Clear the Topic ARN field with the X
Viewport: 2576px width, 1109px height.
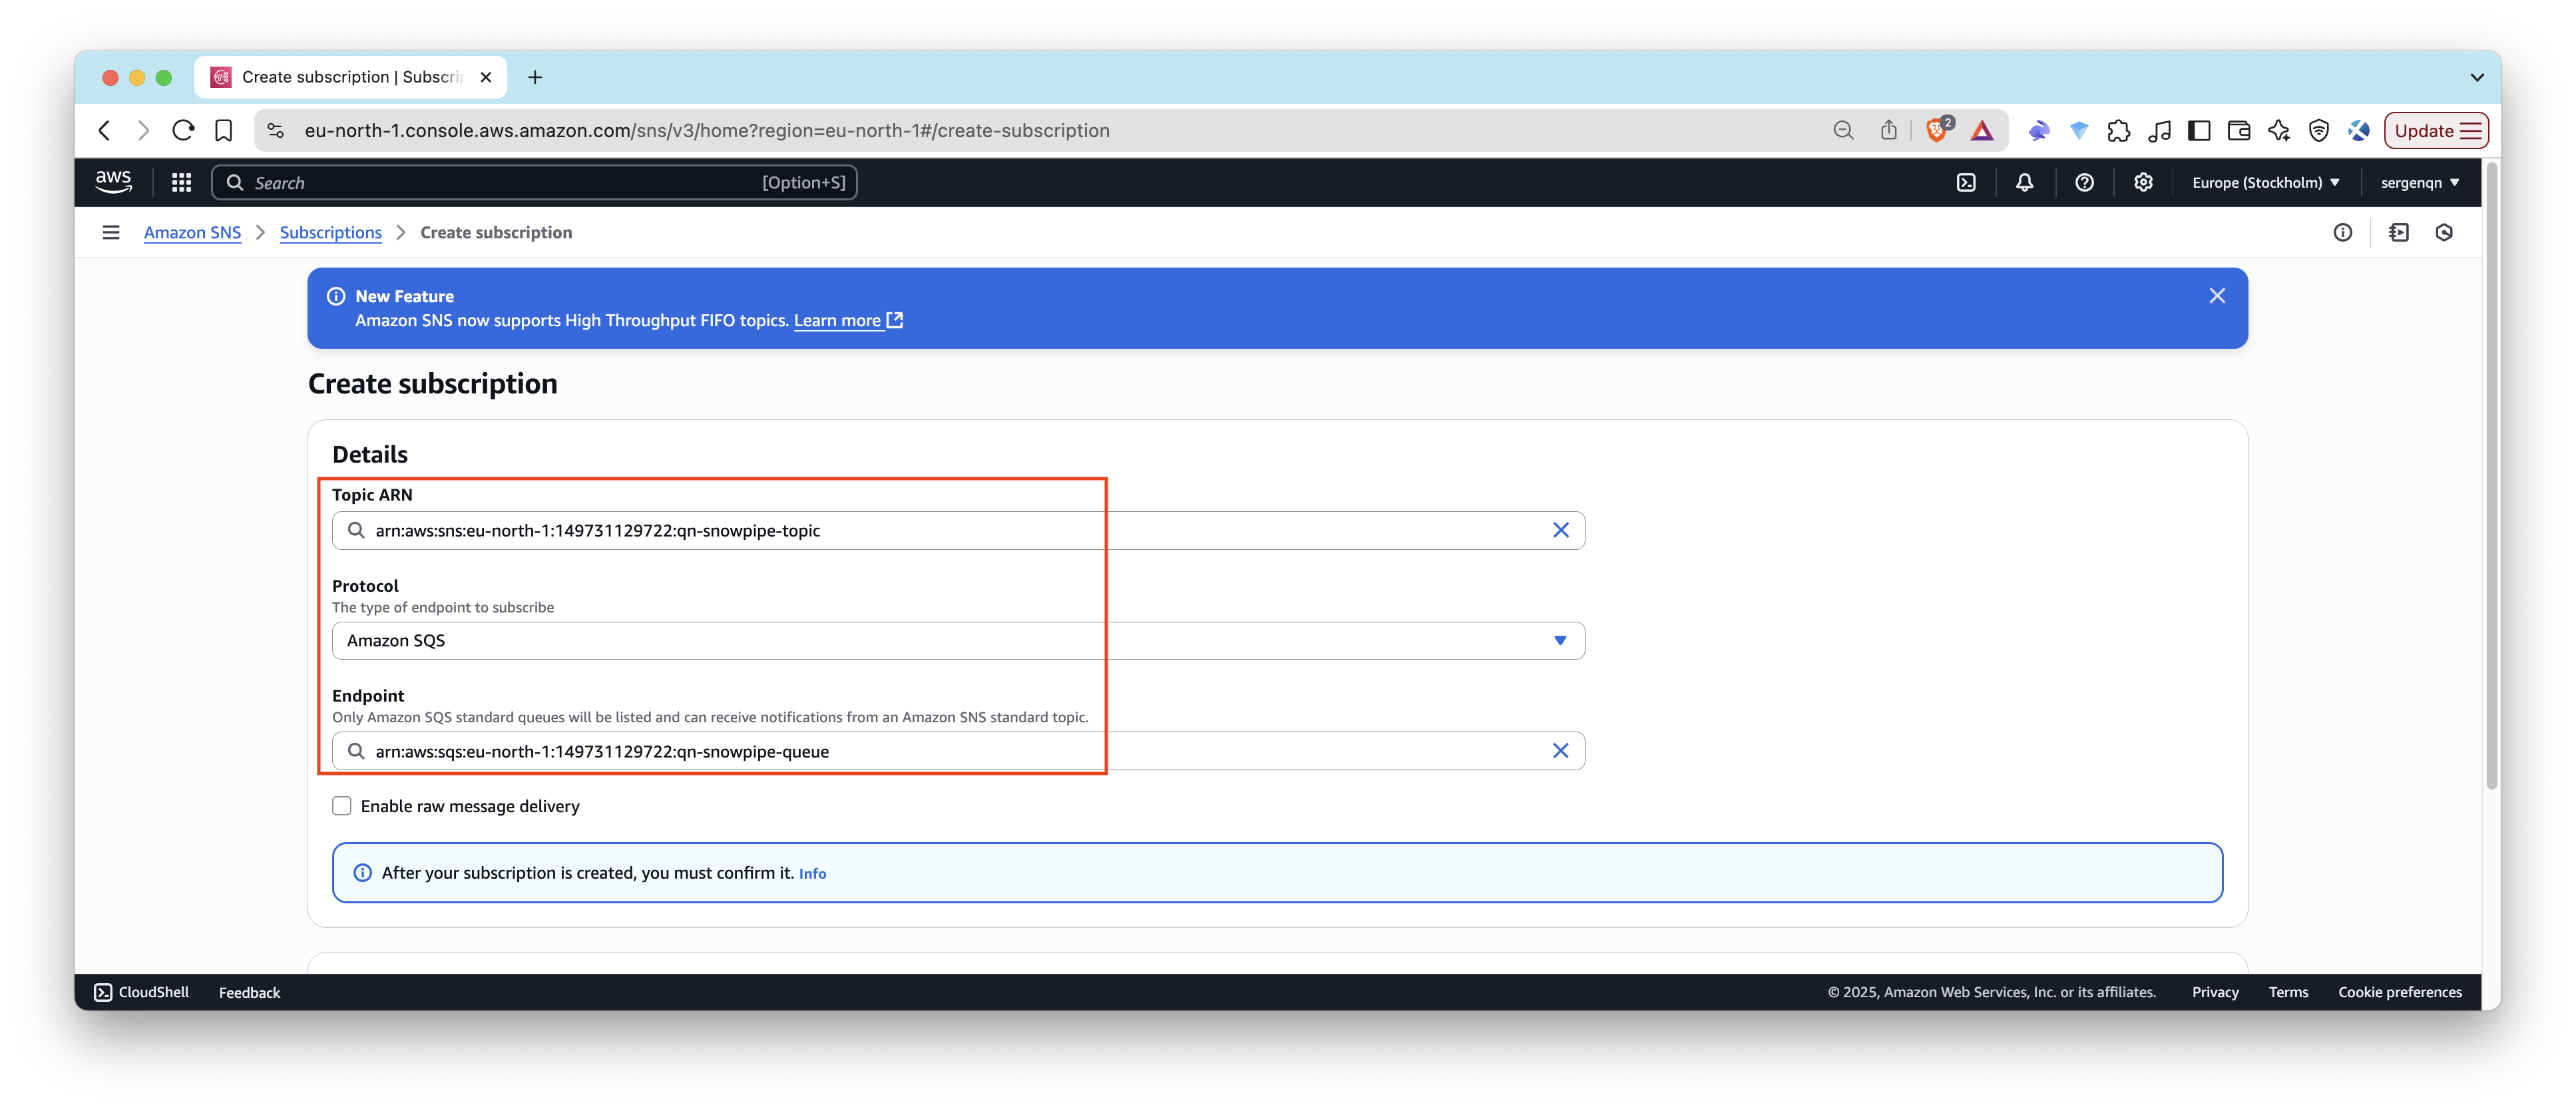click(1561, 530)
